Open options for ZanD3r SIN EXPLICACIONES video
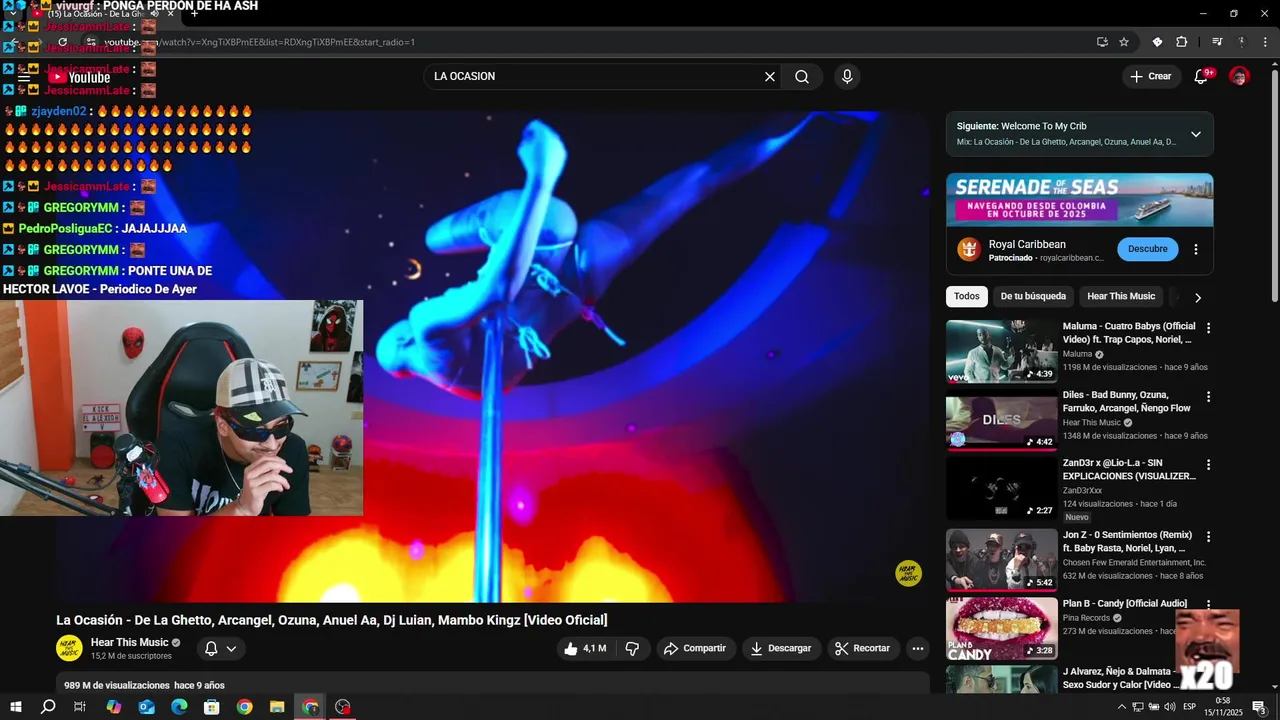1280x720 pixels. pyautogui.click(x=1208, y=465)
